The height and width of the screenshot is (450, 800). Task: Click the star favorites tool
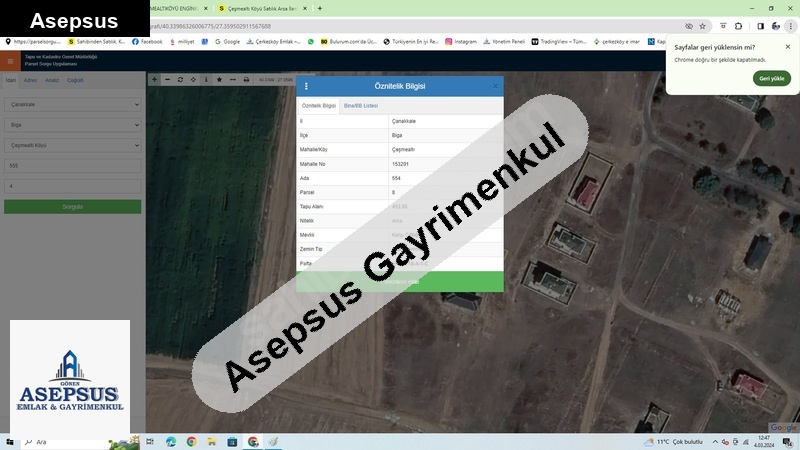click(x=219, y=79)
